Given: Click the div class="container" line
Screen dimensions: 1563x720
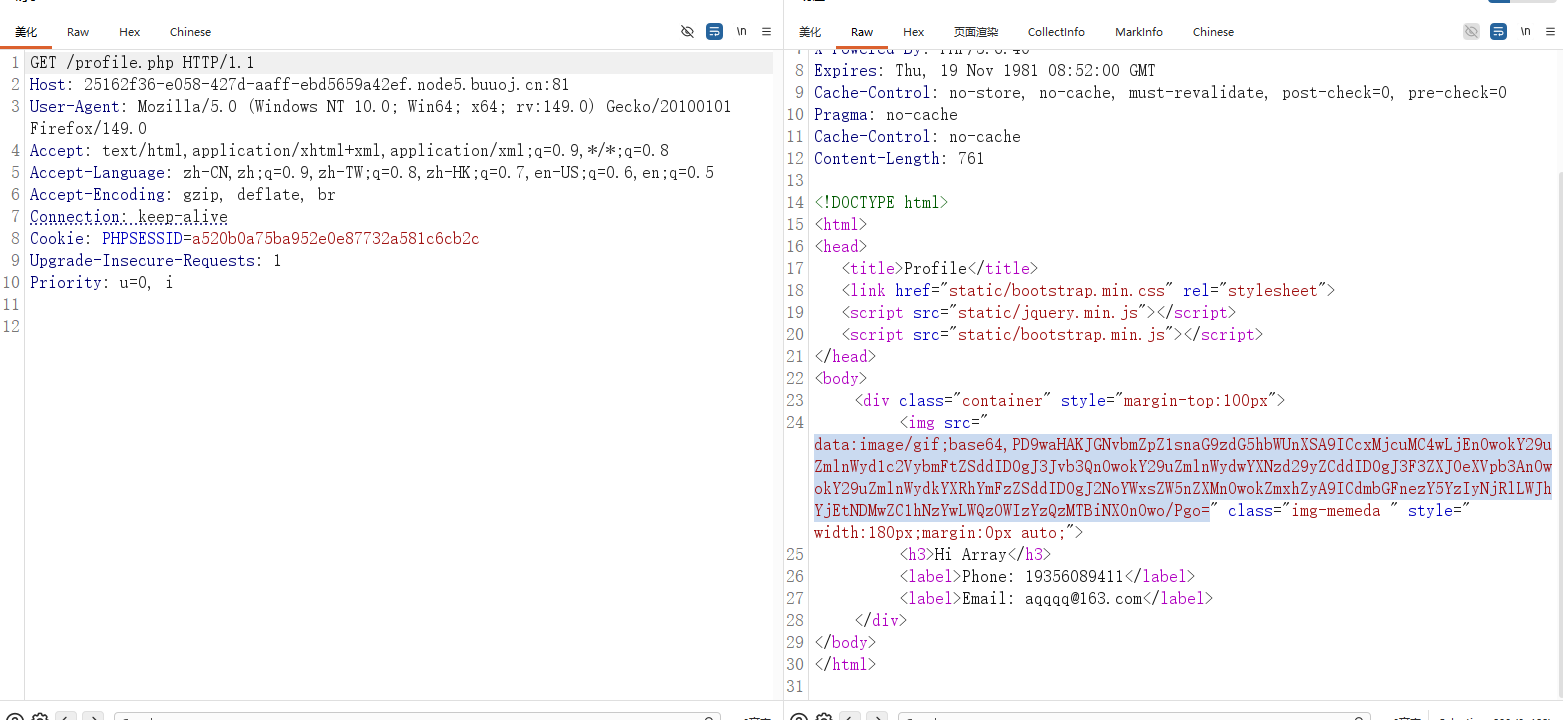Looking at the screenshot, I should pyautogui.click(x=1070, y=401).
